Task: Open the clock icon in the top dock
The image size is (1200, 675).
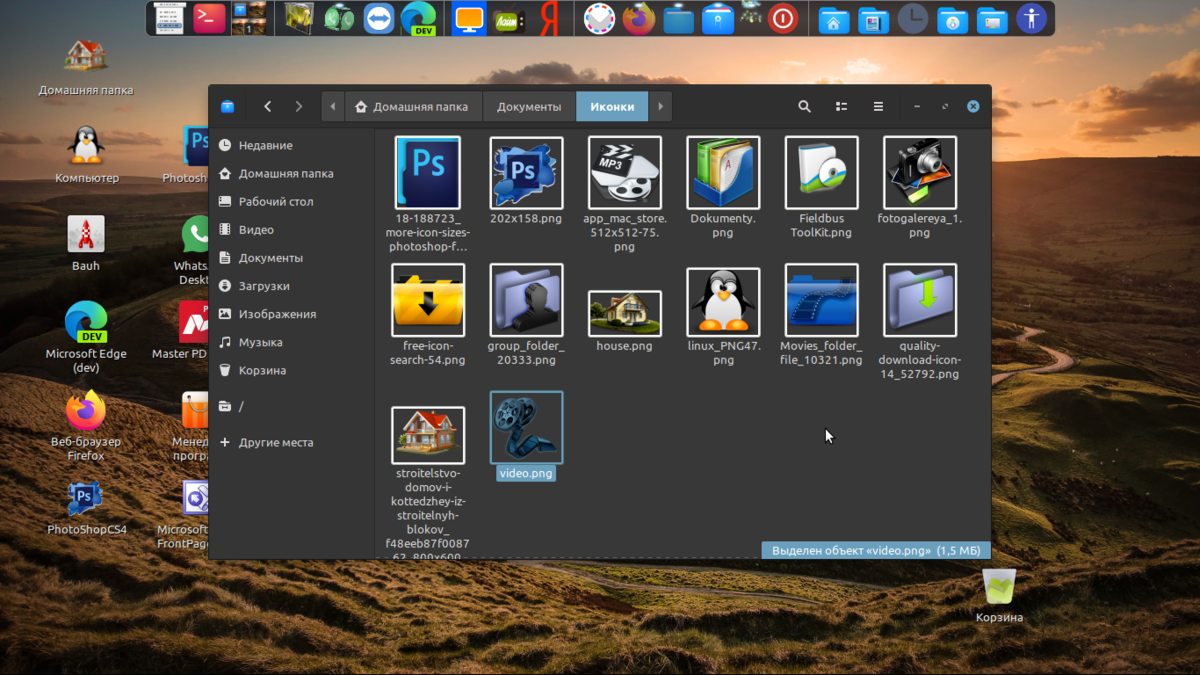Action: [x=912, y=18]
